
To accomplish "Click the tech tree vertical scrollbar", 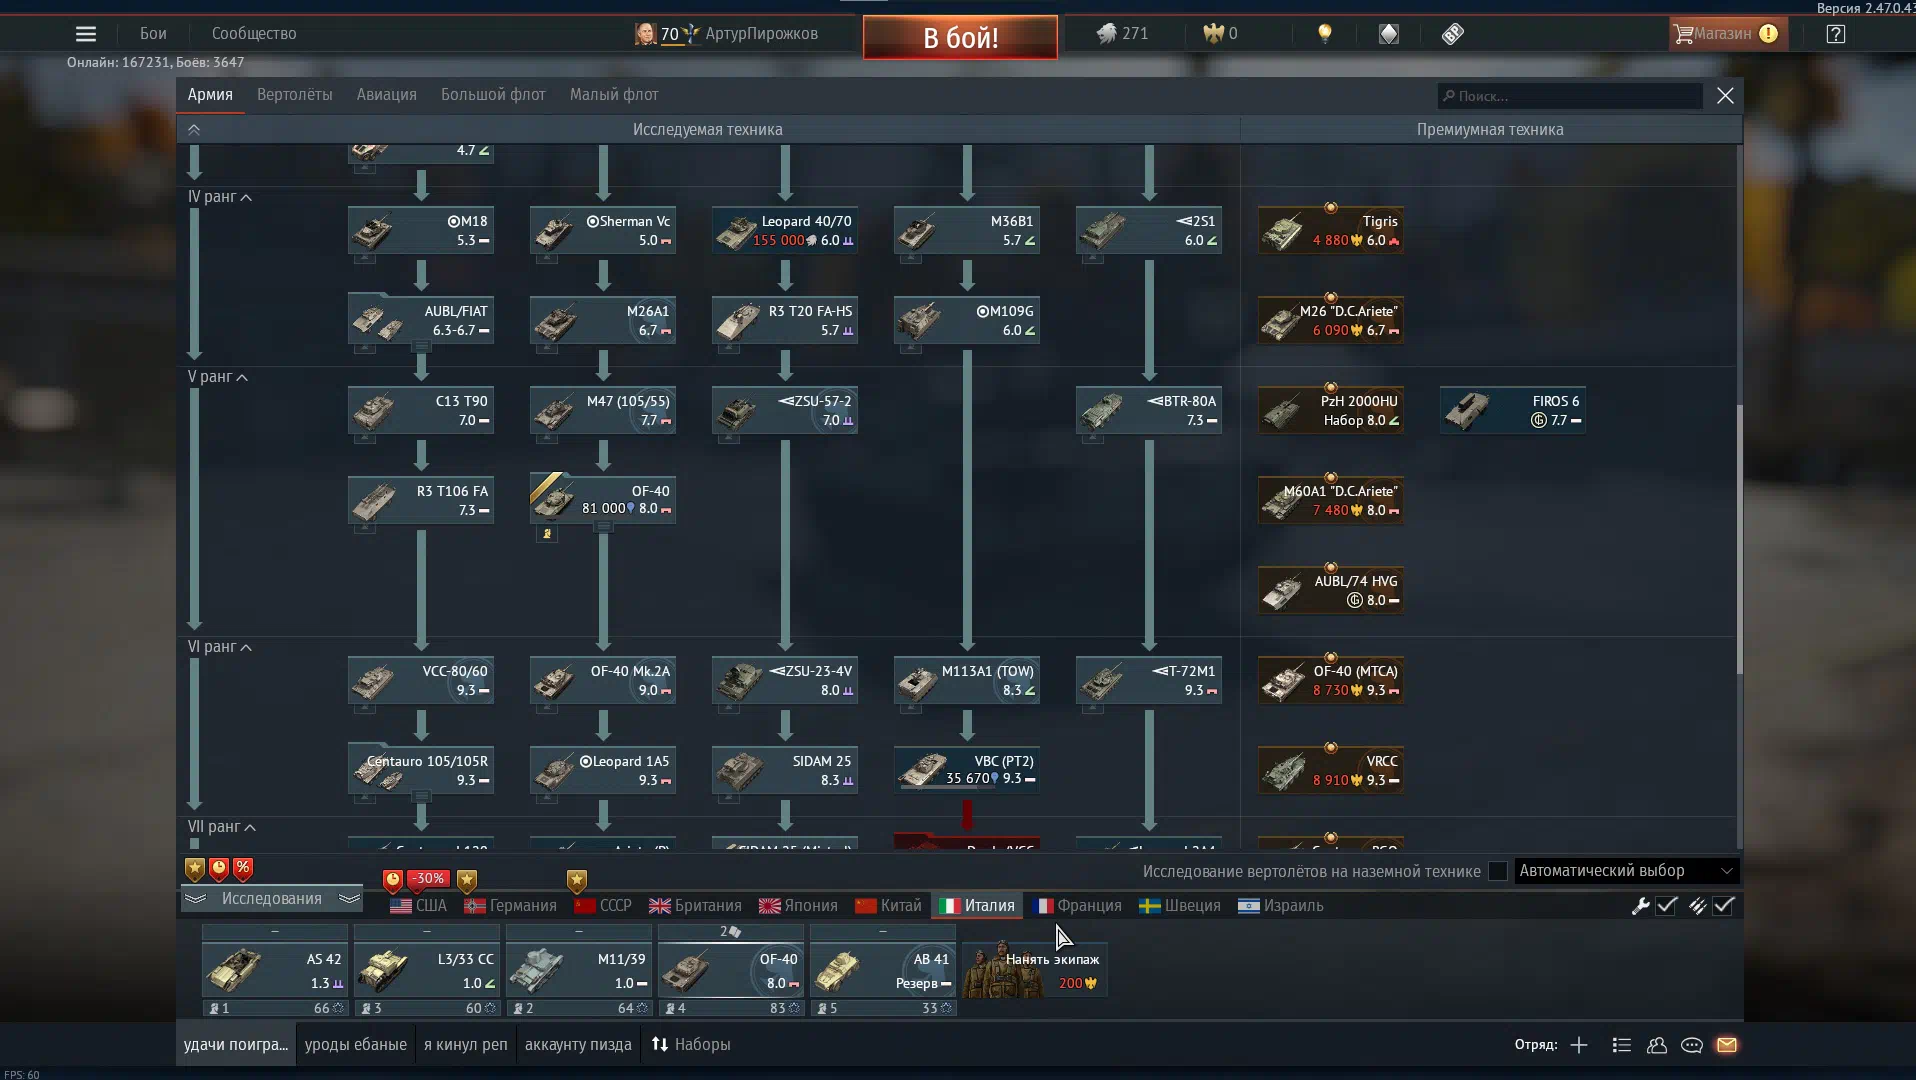I will (x=1739, y=540).
